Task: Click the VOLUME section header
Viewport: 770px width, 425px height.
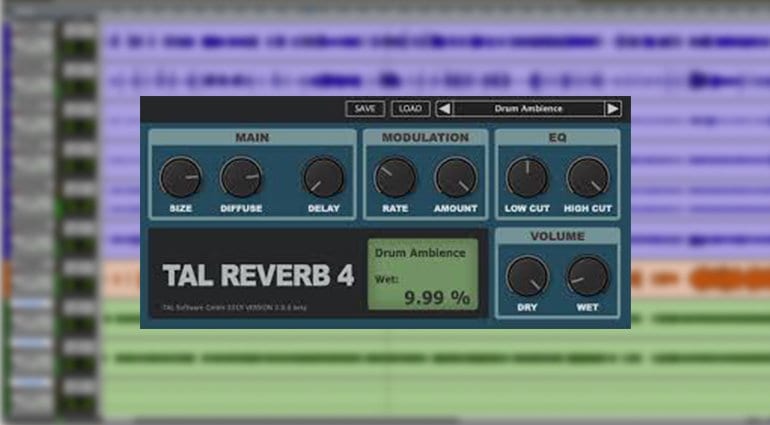Action: 557,236
